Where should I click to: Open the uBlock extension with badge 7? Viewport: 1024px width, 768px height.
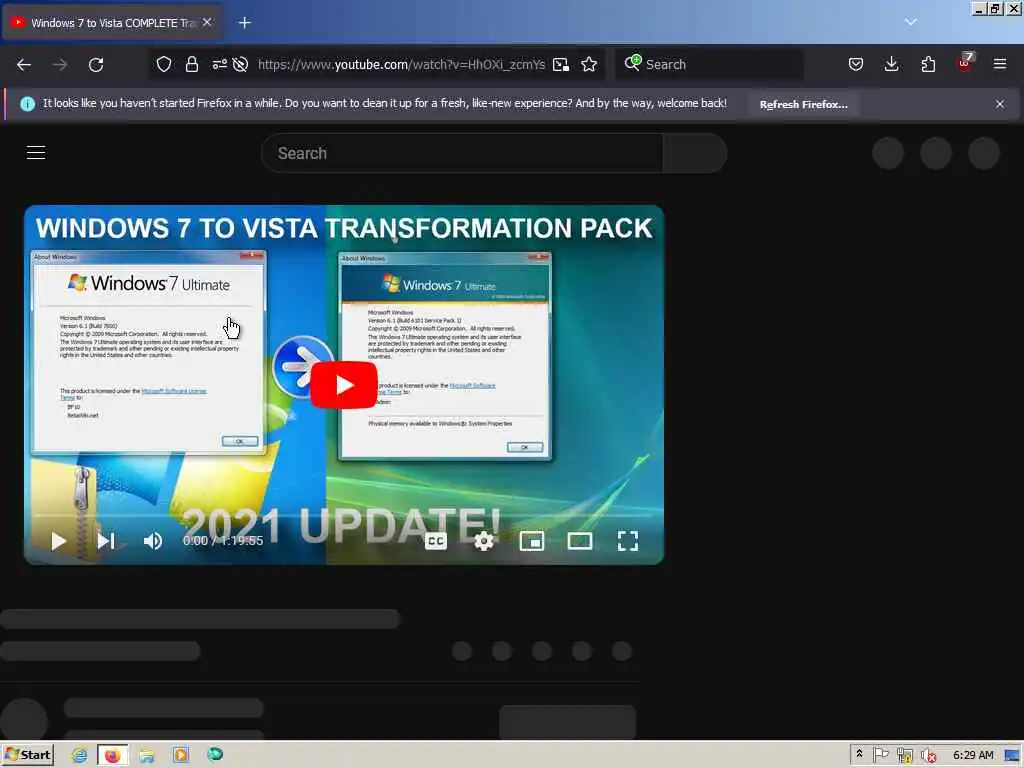(965, 63)
